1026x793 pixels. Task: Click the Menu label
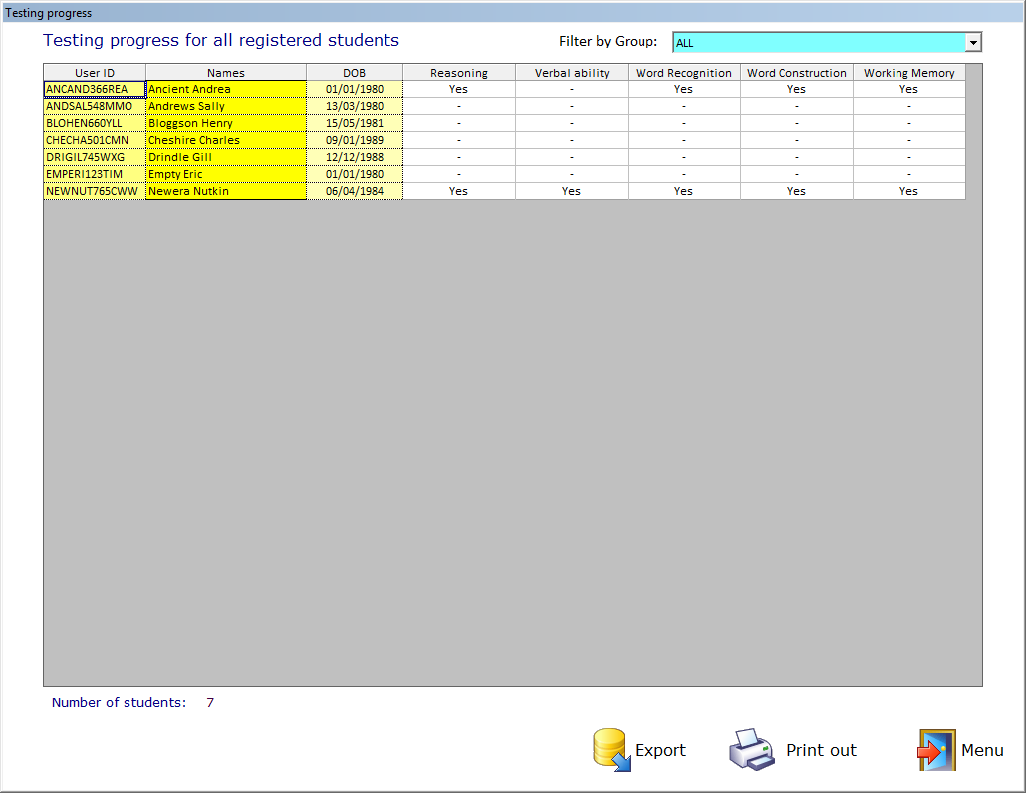click(982, 750)
